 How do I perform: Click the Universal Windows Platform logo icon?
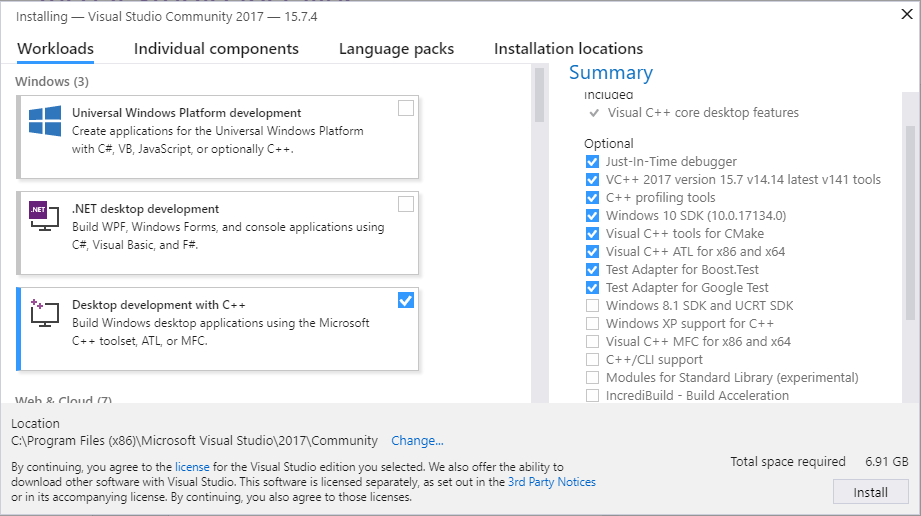tap(45, 122)
